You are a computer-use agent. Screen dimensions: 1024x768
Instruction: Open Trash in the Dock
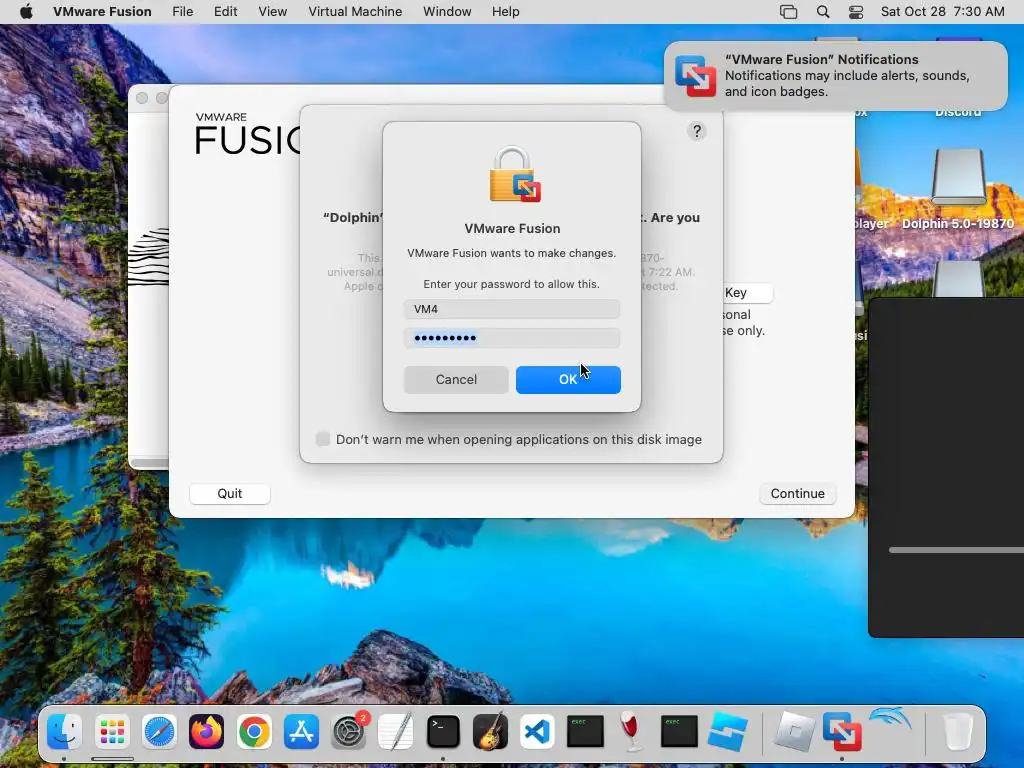click(x=957, y=731)
